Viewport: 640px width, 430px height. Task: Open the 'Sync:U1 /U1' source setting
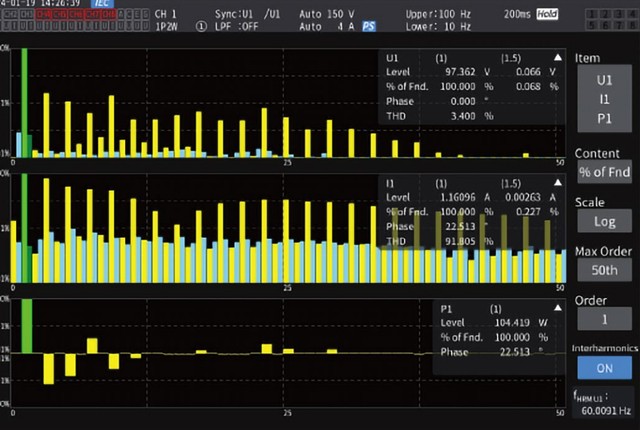247,14
